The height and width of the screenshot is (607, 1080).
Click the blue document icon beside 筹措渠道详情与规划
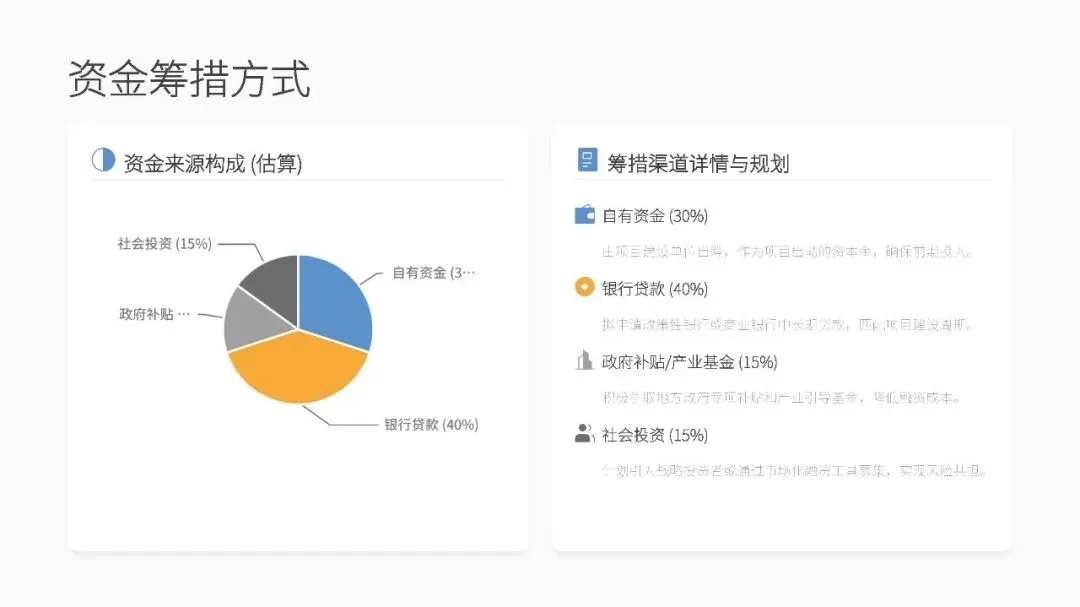[587, 160]
